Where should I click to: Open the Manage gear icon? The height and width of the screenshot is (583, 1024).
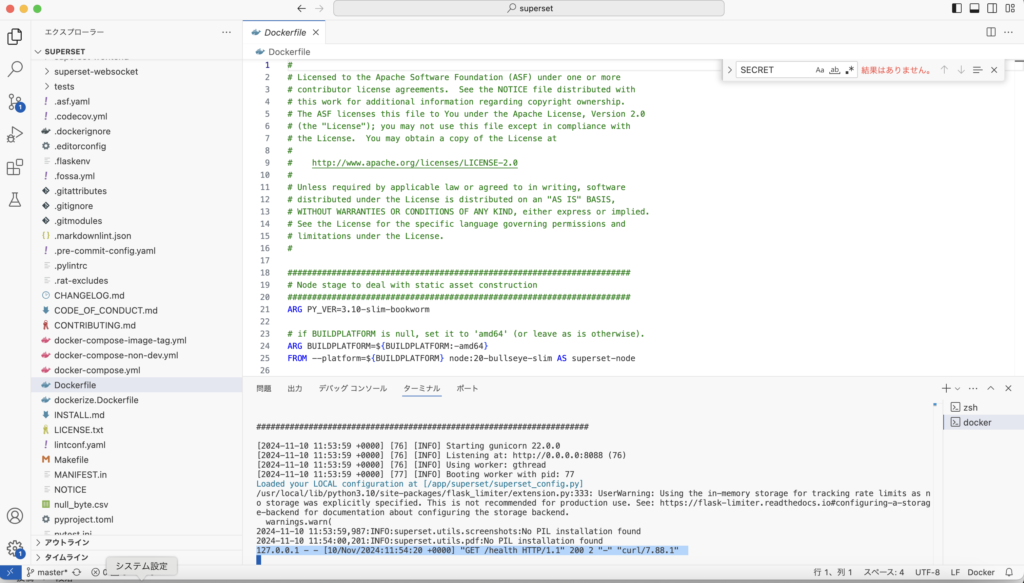click(x=14, y=548)
